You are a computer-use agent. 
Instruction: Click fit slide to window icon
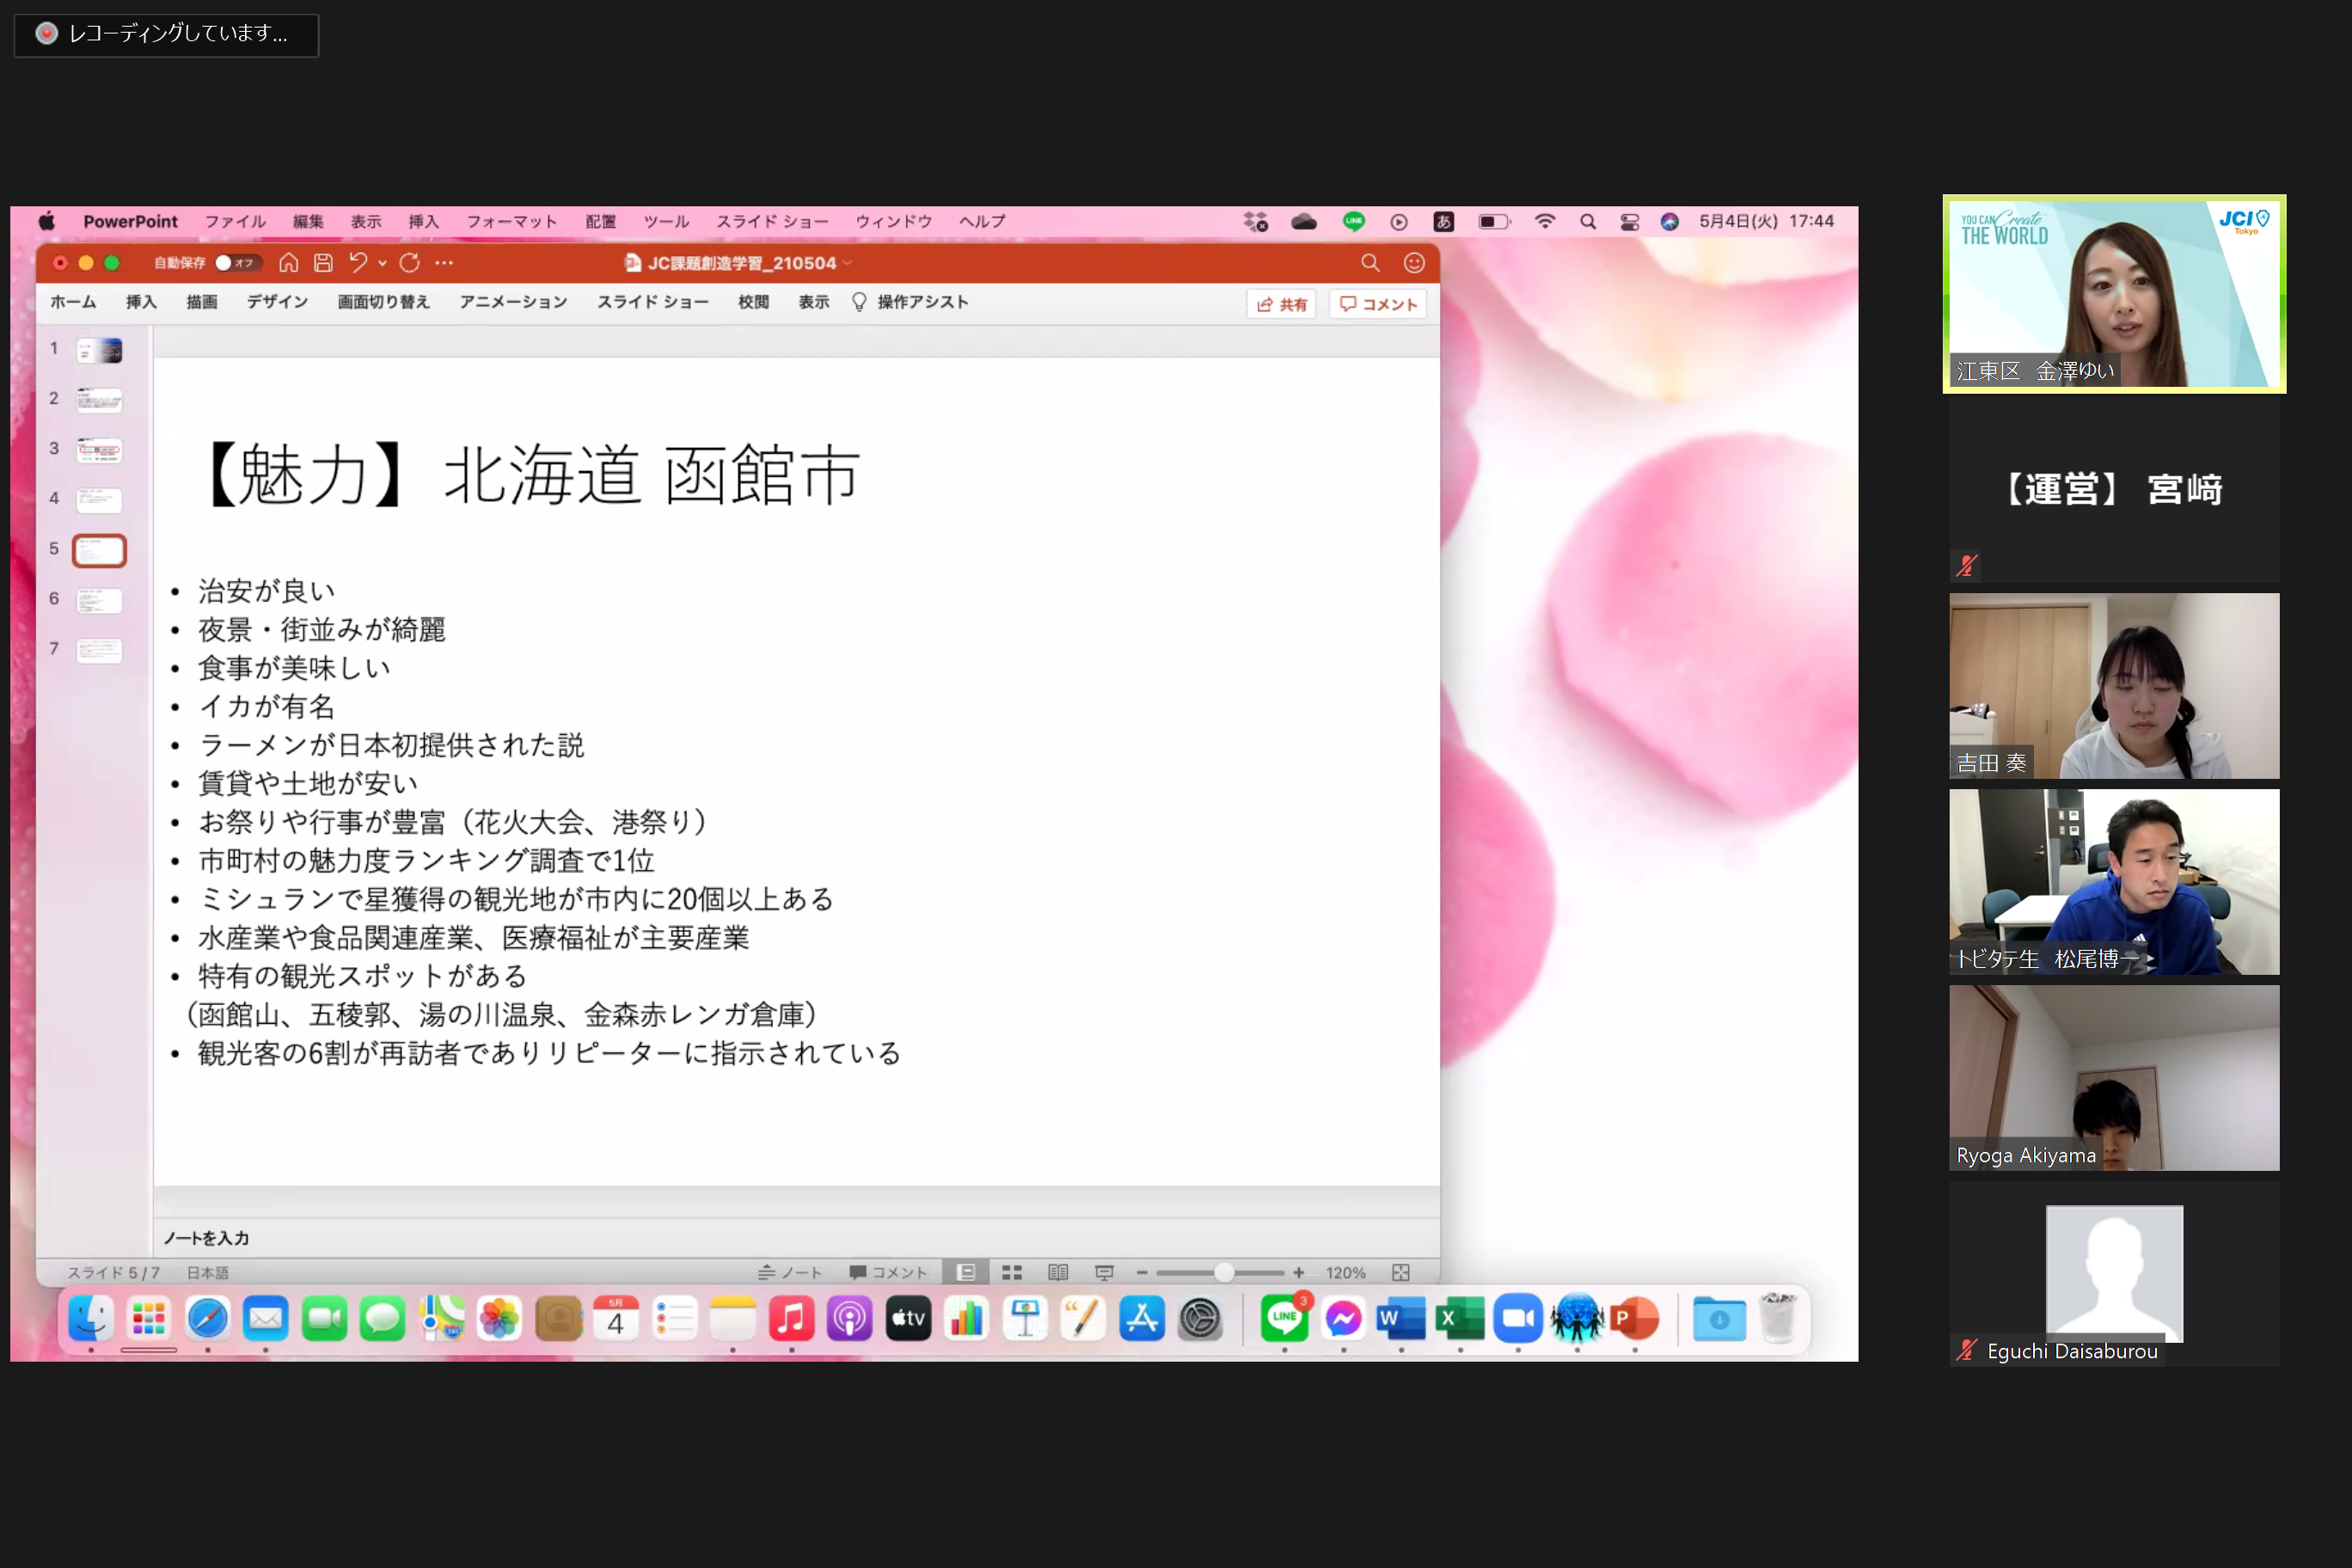[x=1400, y=1272]
